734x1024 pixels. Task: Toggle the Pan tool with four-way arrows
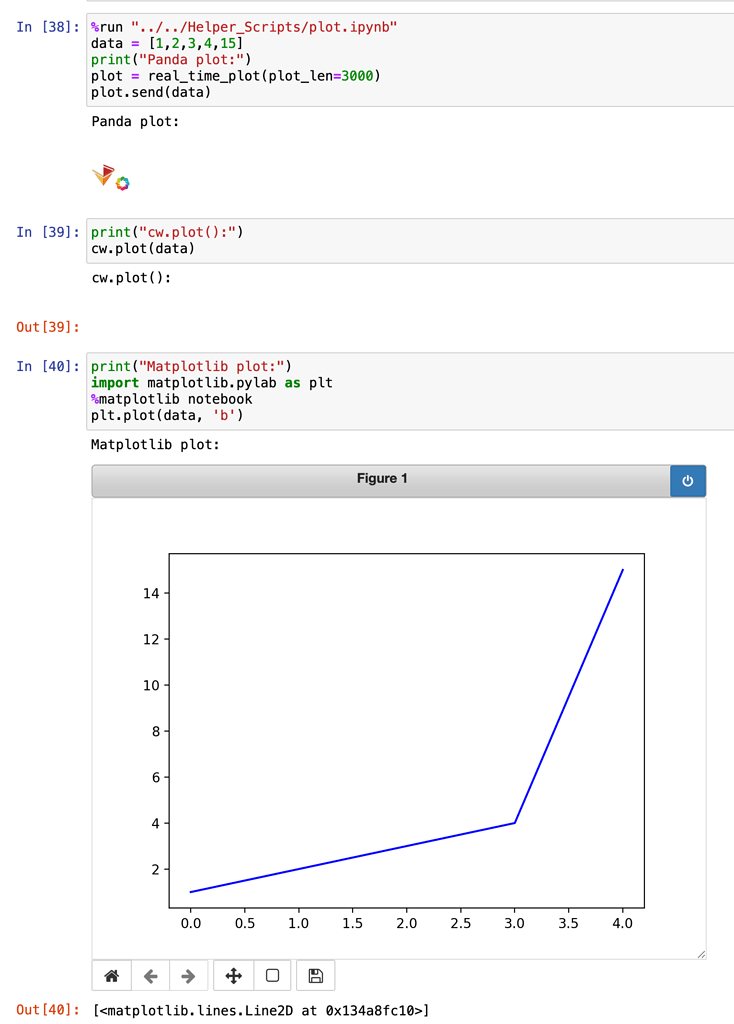(x=233, y=976)
